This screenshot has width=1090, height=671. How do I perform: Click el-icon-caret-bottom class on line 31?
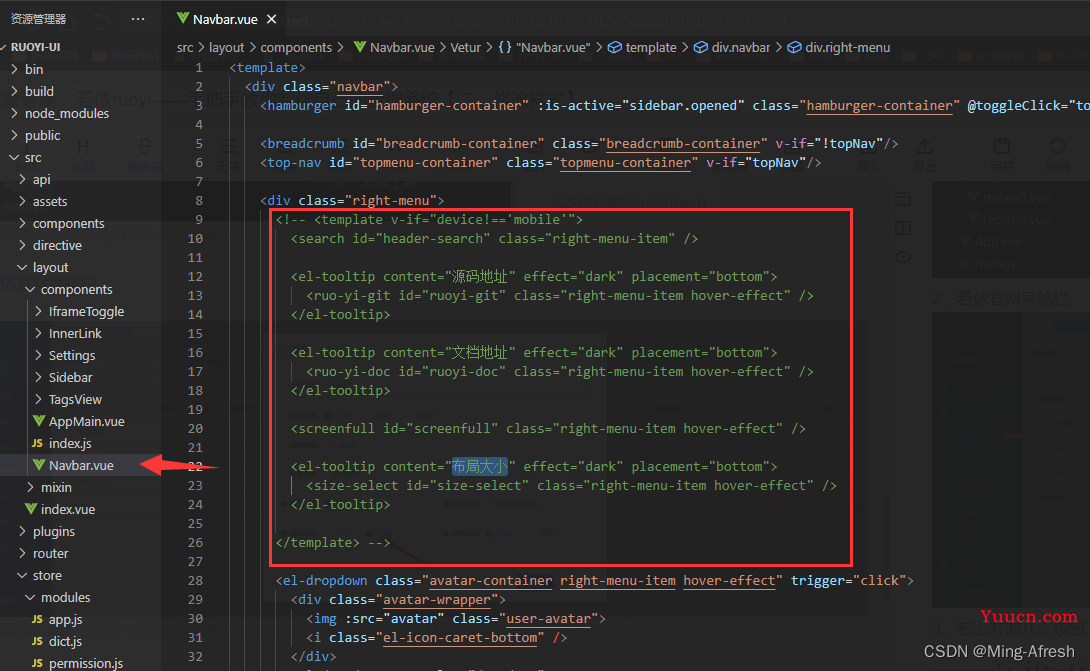pos(460,638)
